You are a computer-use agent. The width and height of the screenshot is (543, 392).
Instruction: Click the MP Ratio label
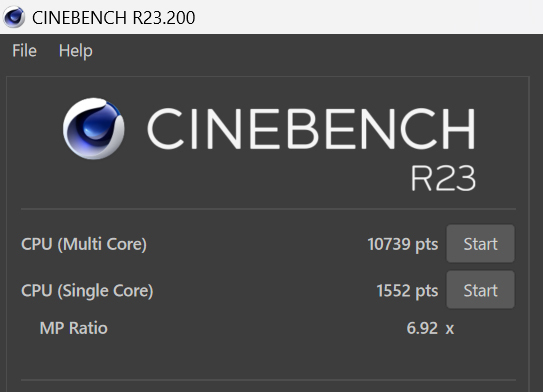pyautogui.click(x=73, y=328)
